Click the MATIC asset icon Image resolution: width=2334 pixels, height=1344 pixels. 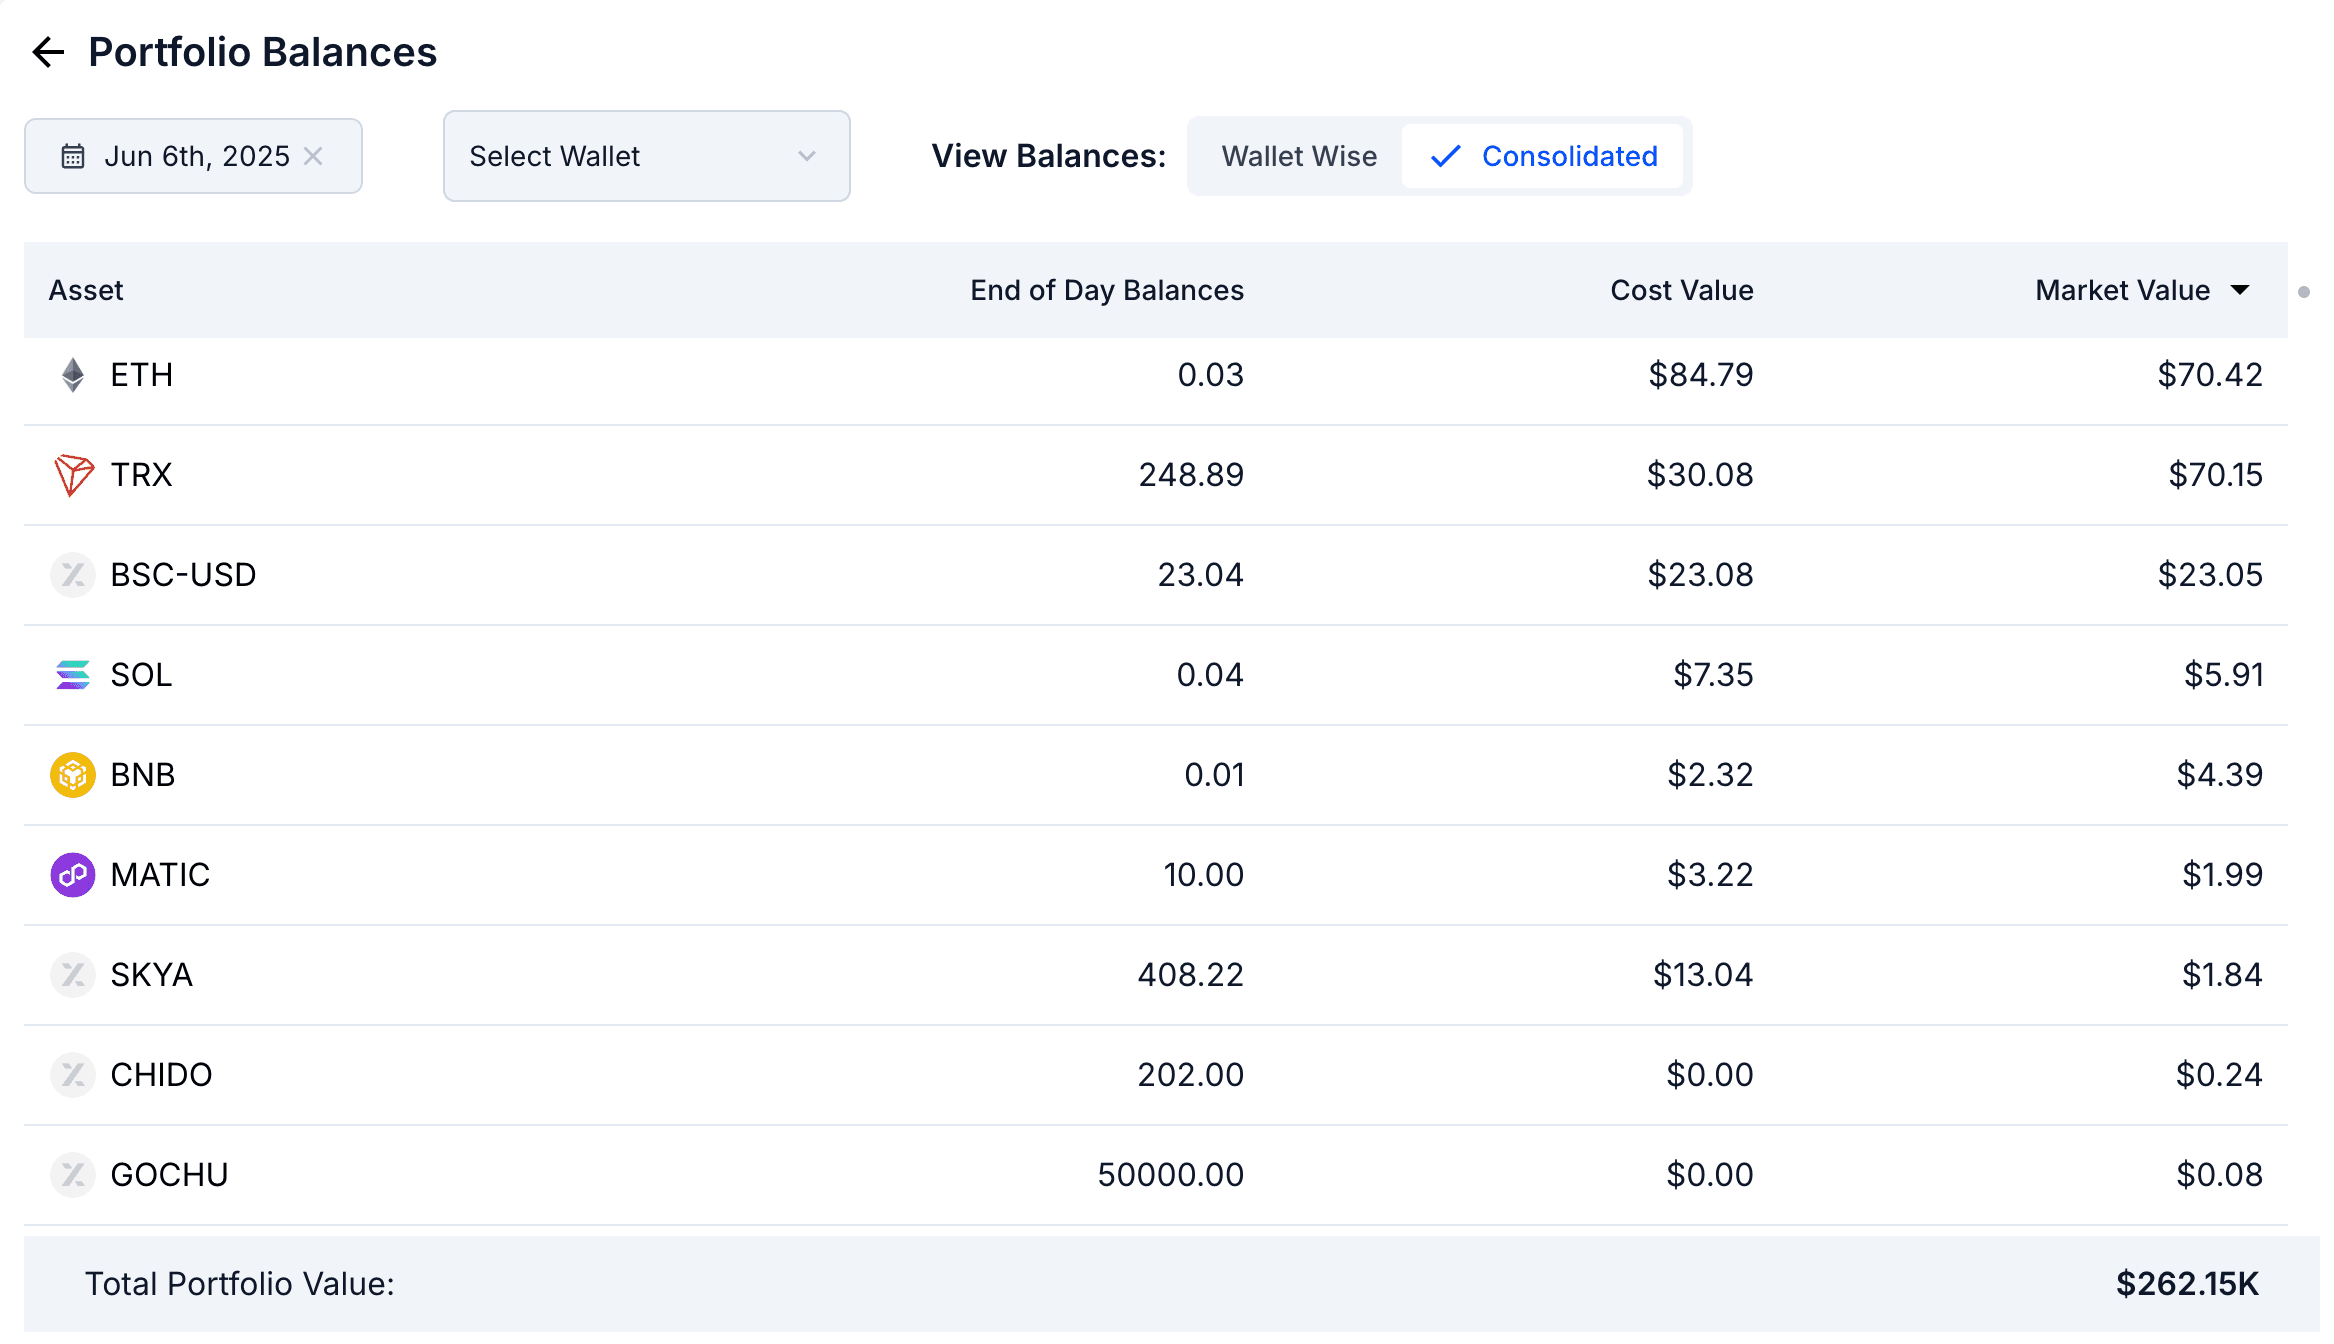pyautogui.click(x=73, y=875)
